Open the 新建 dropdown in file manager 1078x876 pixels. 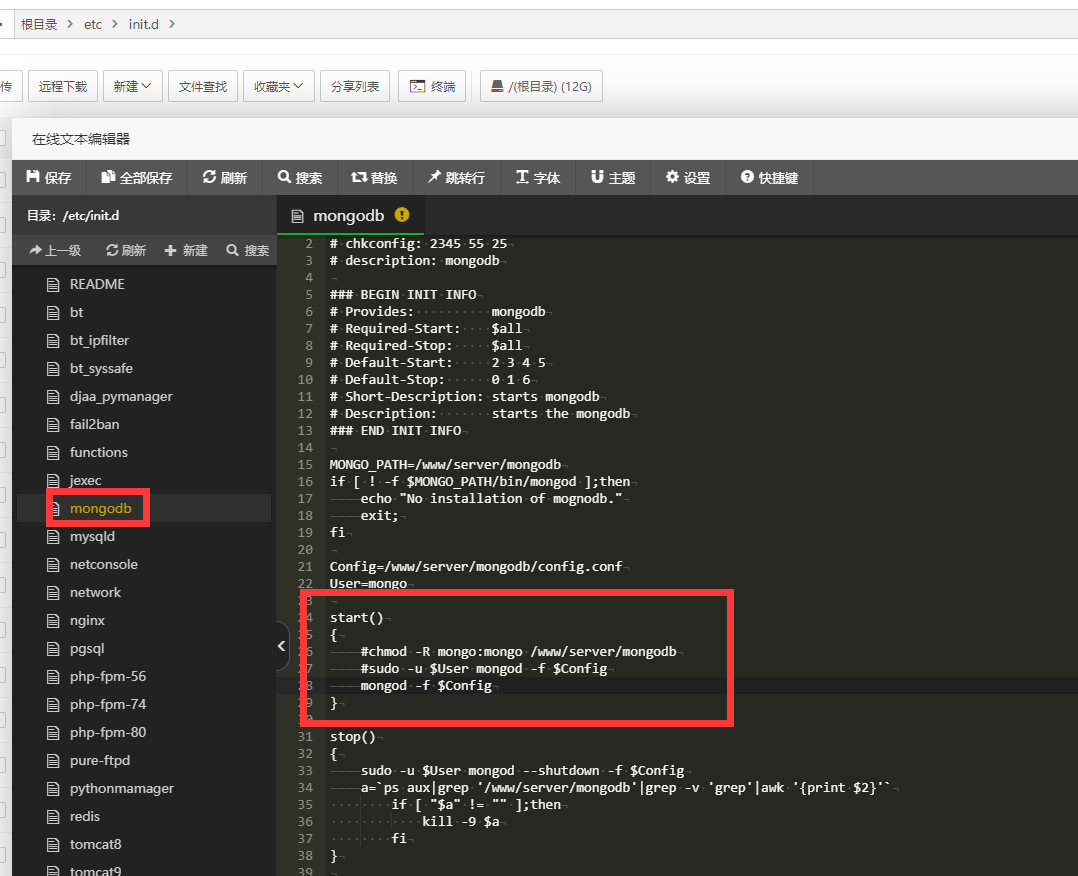click(132, 87)
